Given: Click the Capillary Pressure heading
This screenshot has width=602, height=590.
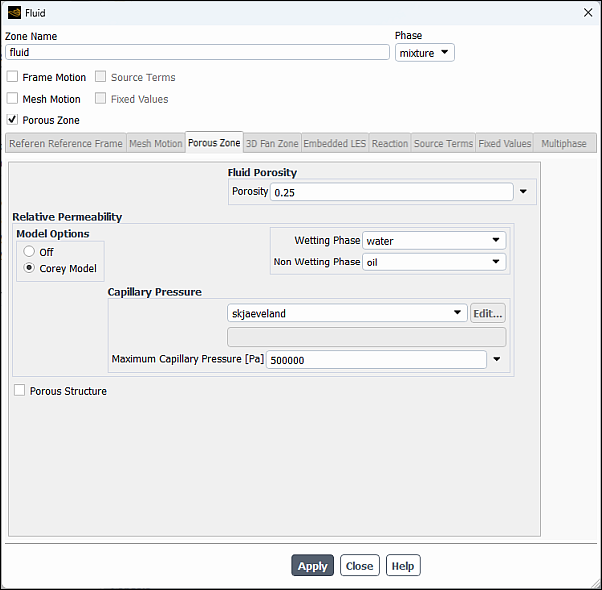Looking at the screenshot, I should (154, 292).
